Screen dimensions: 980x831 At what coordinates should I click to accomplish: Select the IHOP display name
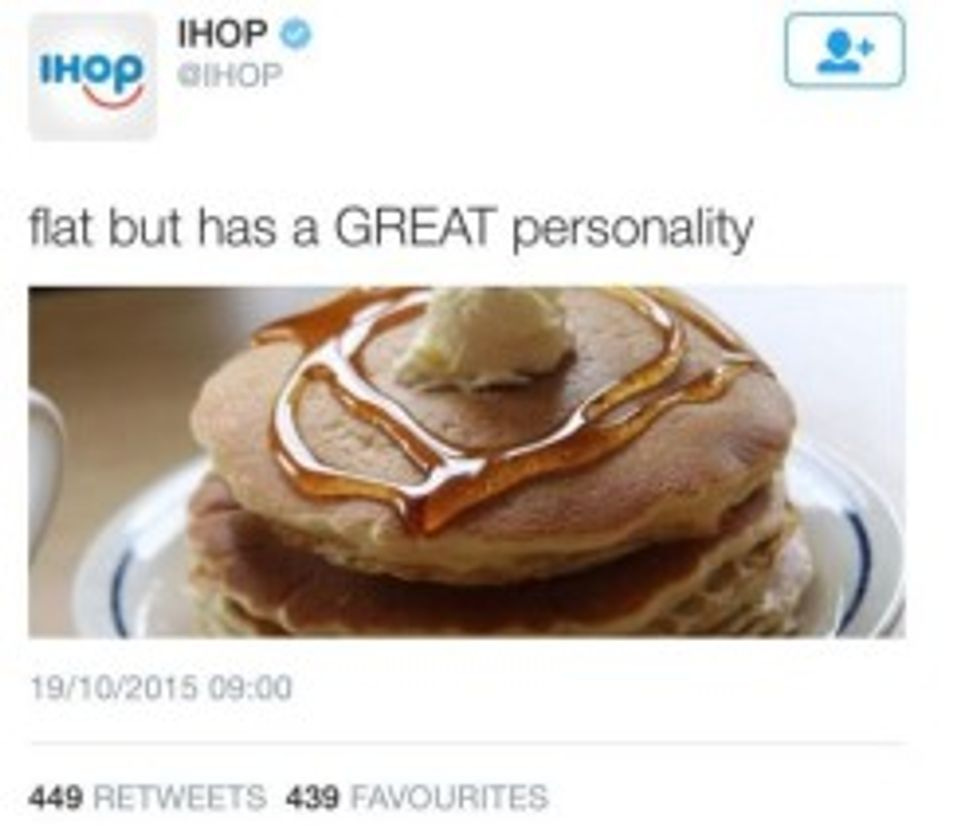(x=222, y=34)
